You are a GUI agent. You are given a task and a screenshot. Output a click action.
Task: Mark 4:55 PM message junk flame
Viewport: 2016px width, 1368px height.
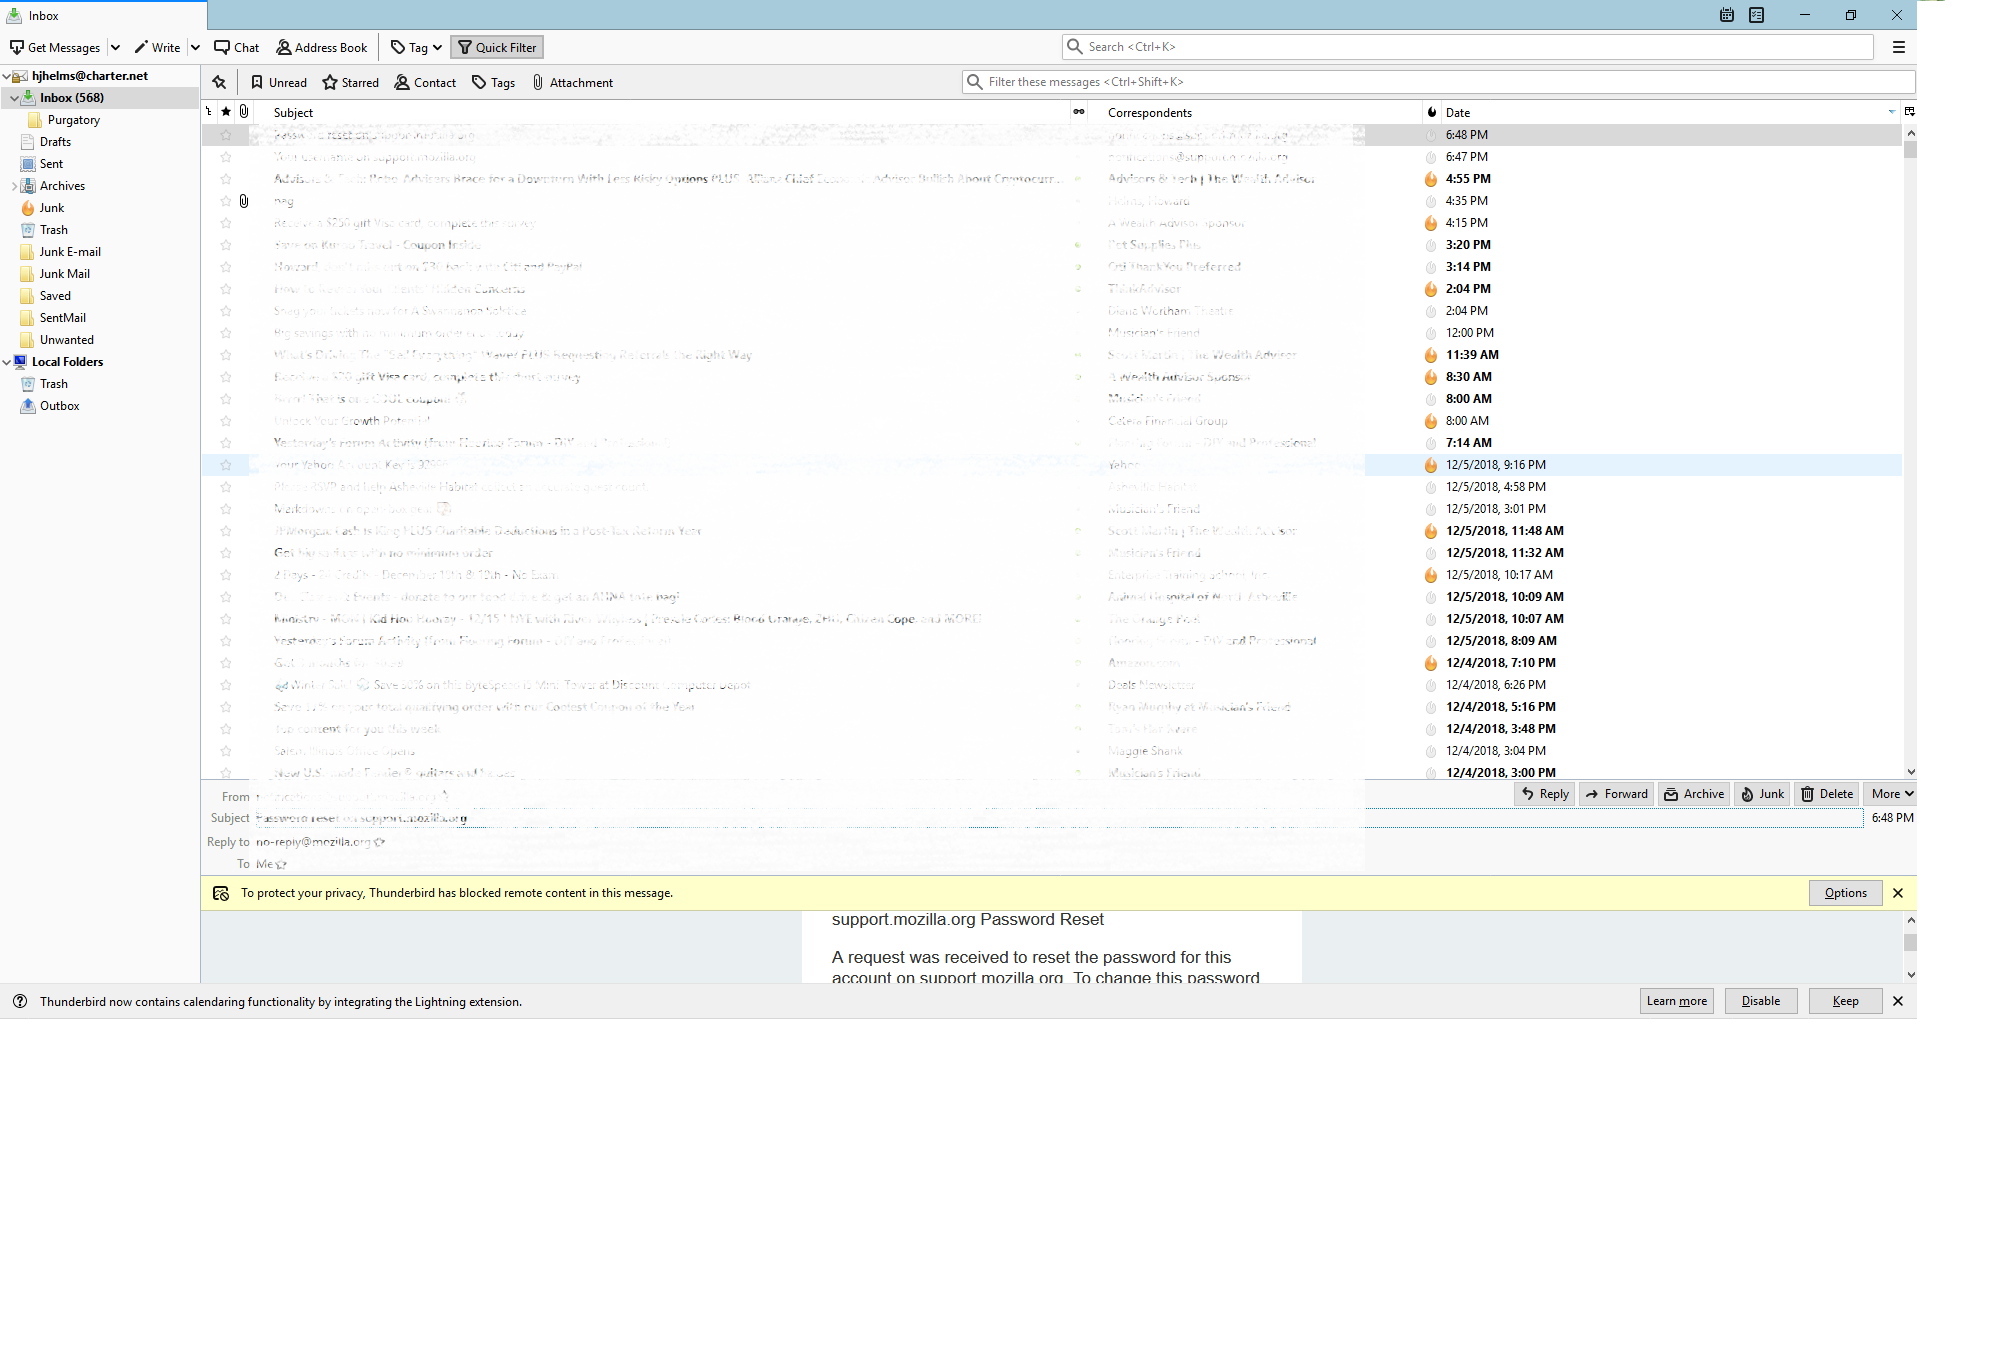click(x=1431, y=179)
